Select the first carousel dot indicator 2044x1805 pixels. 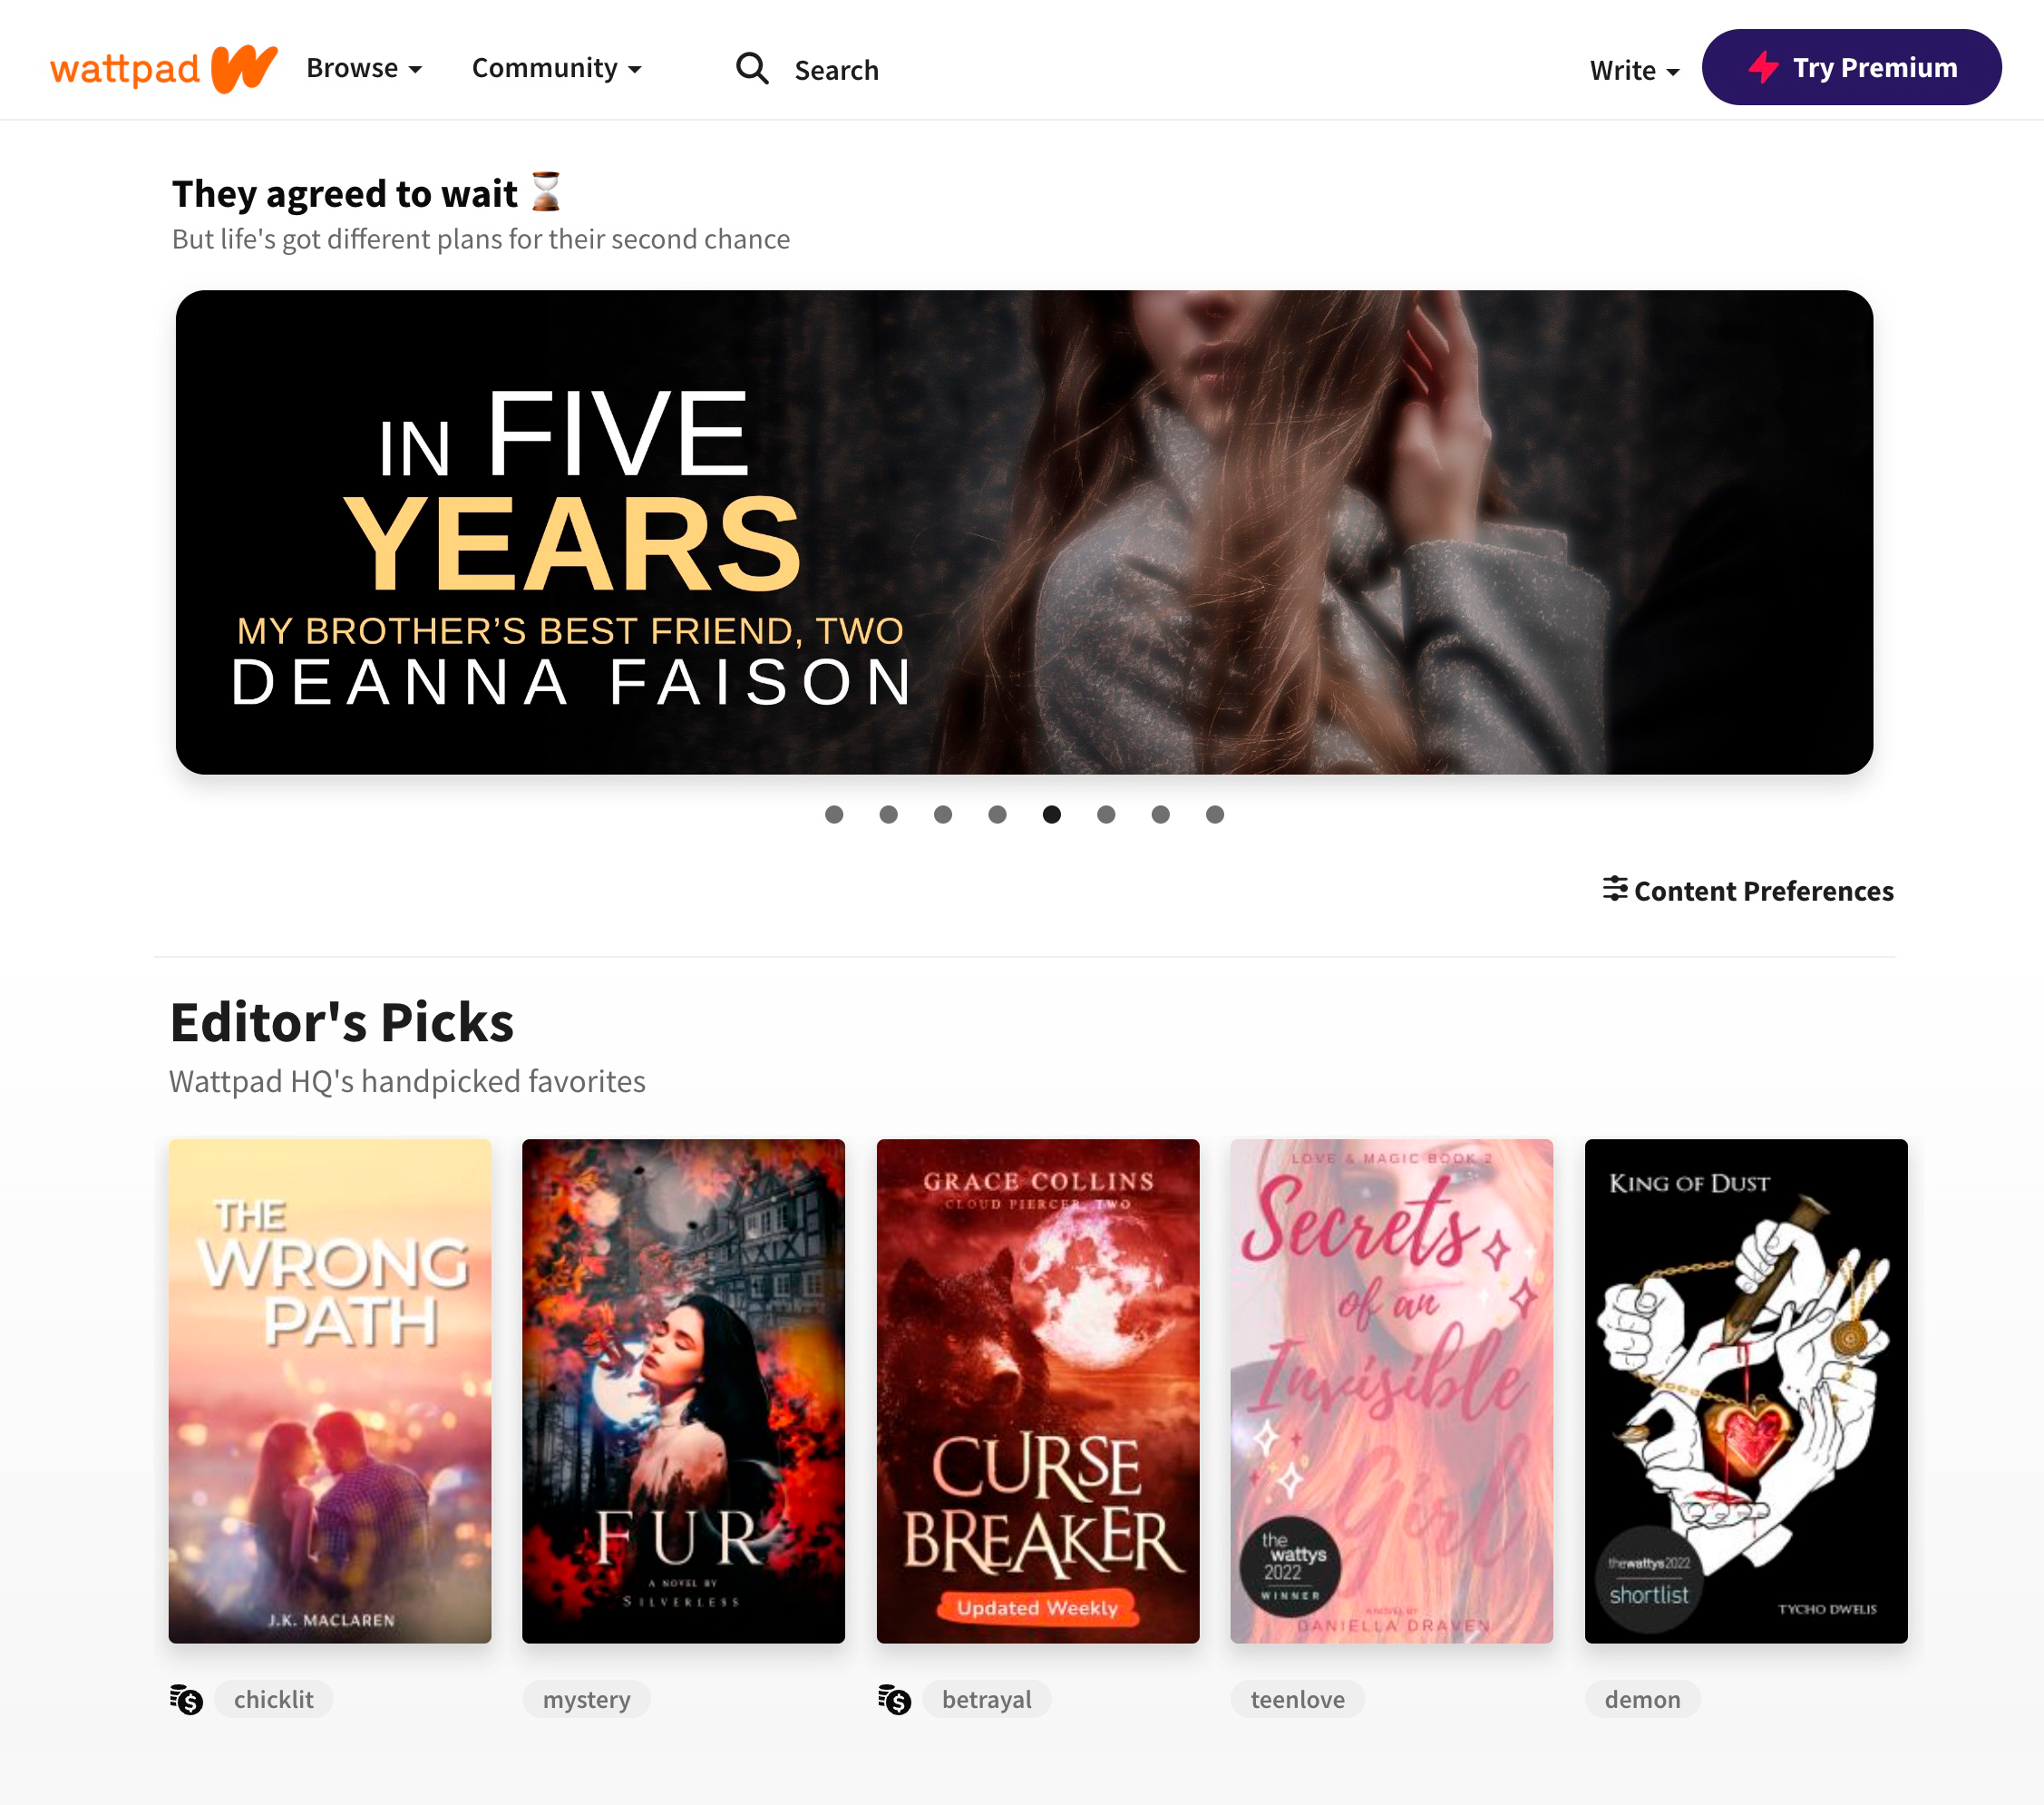click(x=834, y=814)
